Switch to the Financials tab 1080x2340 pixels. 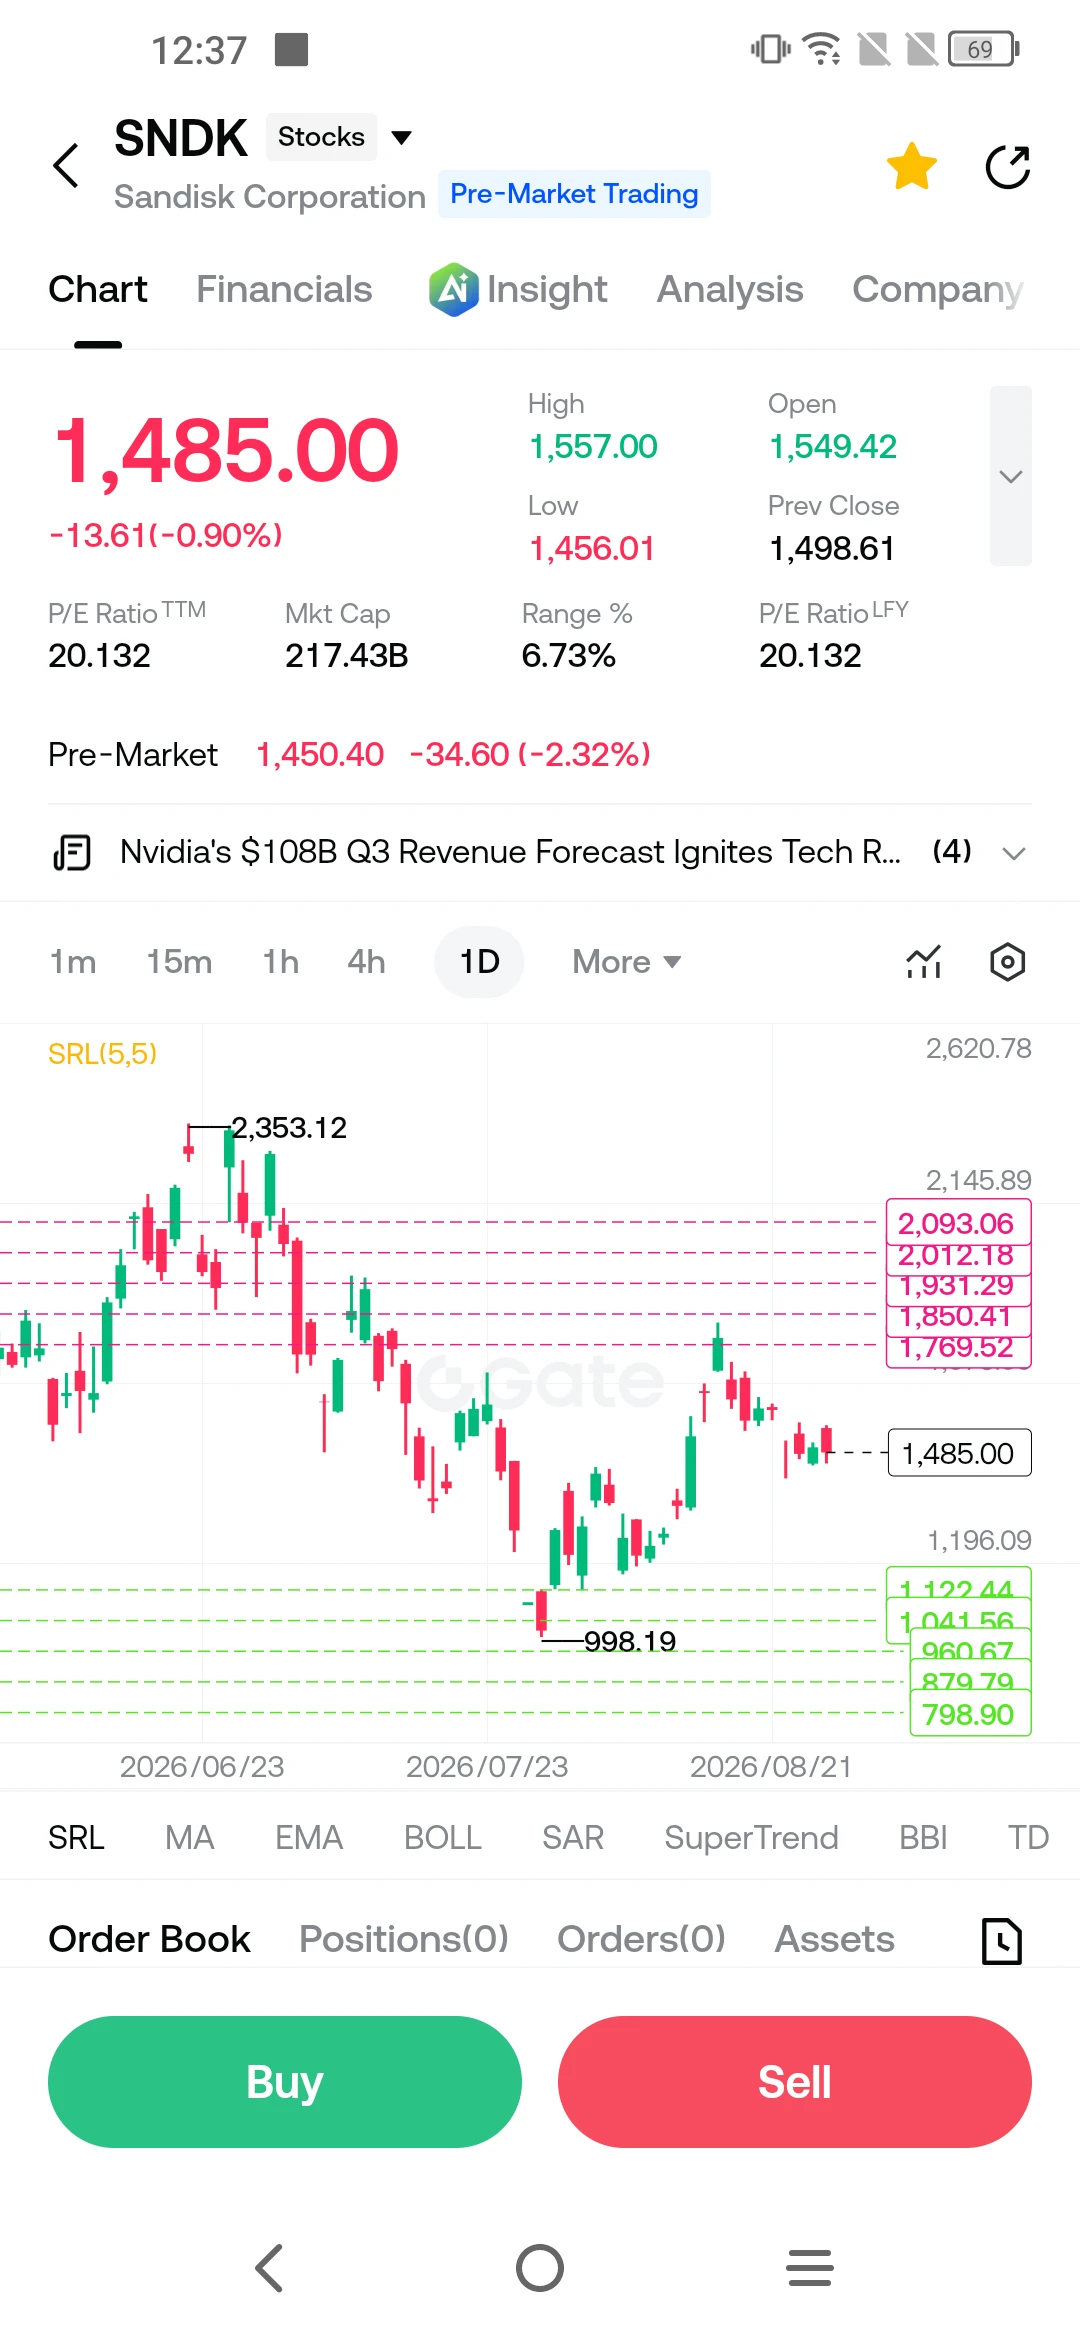pos(284,290)
